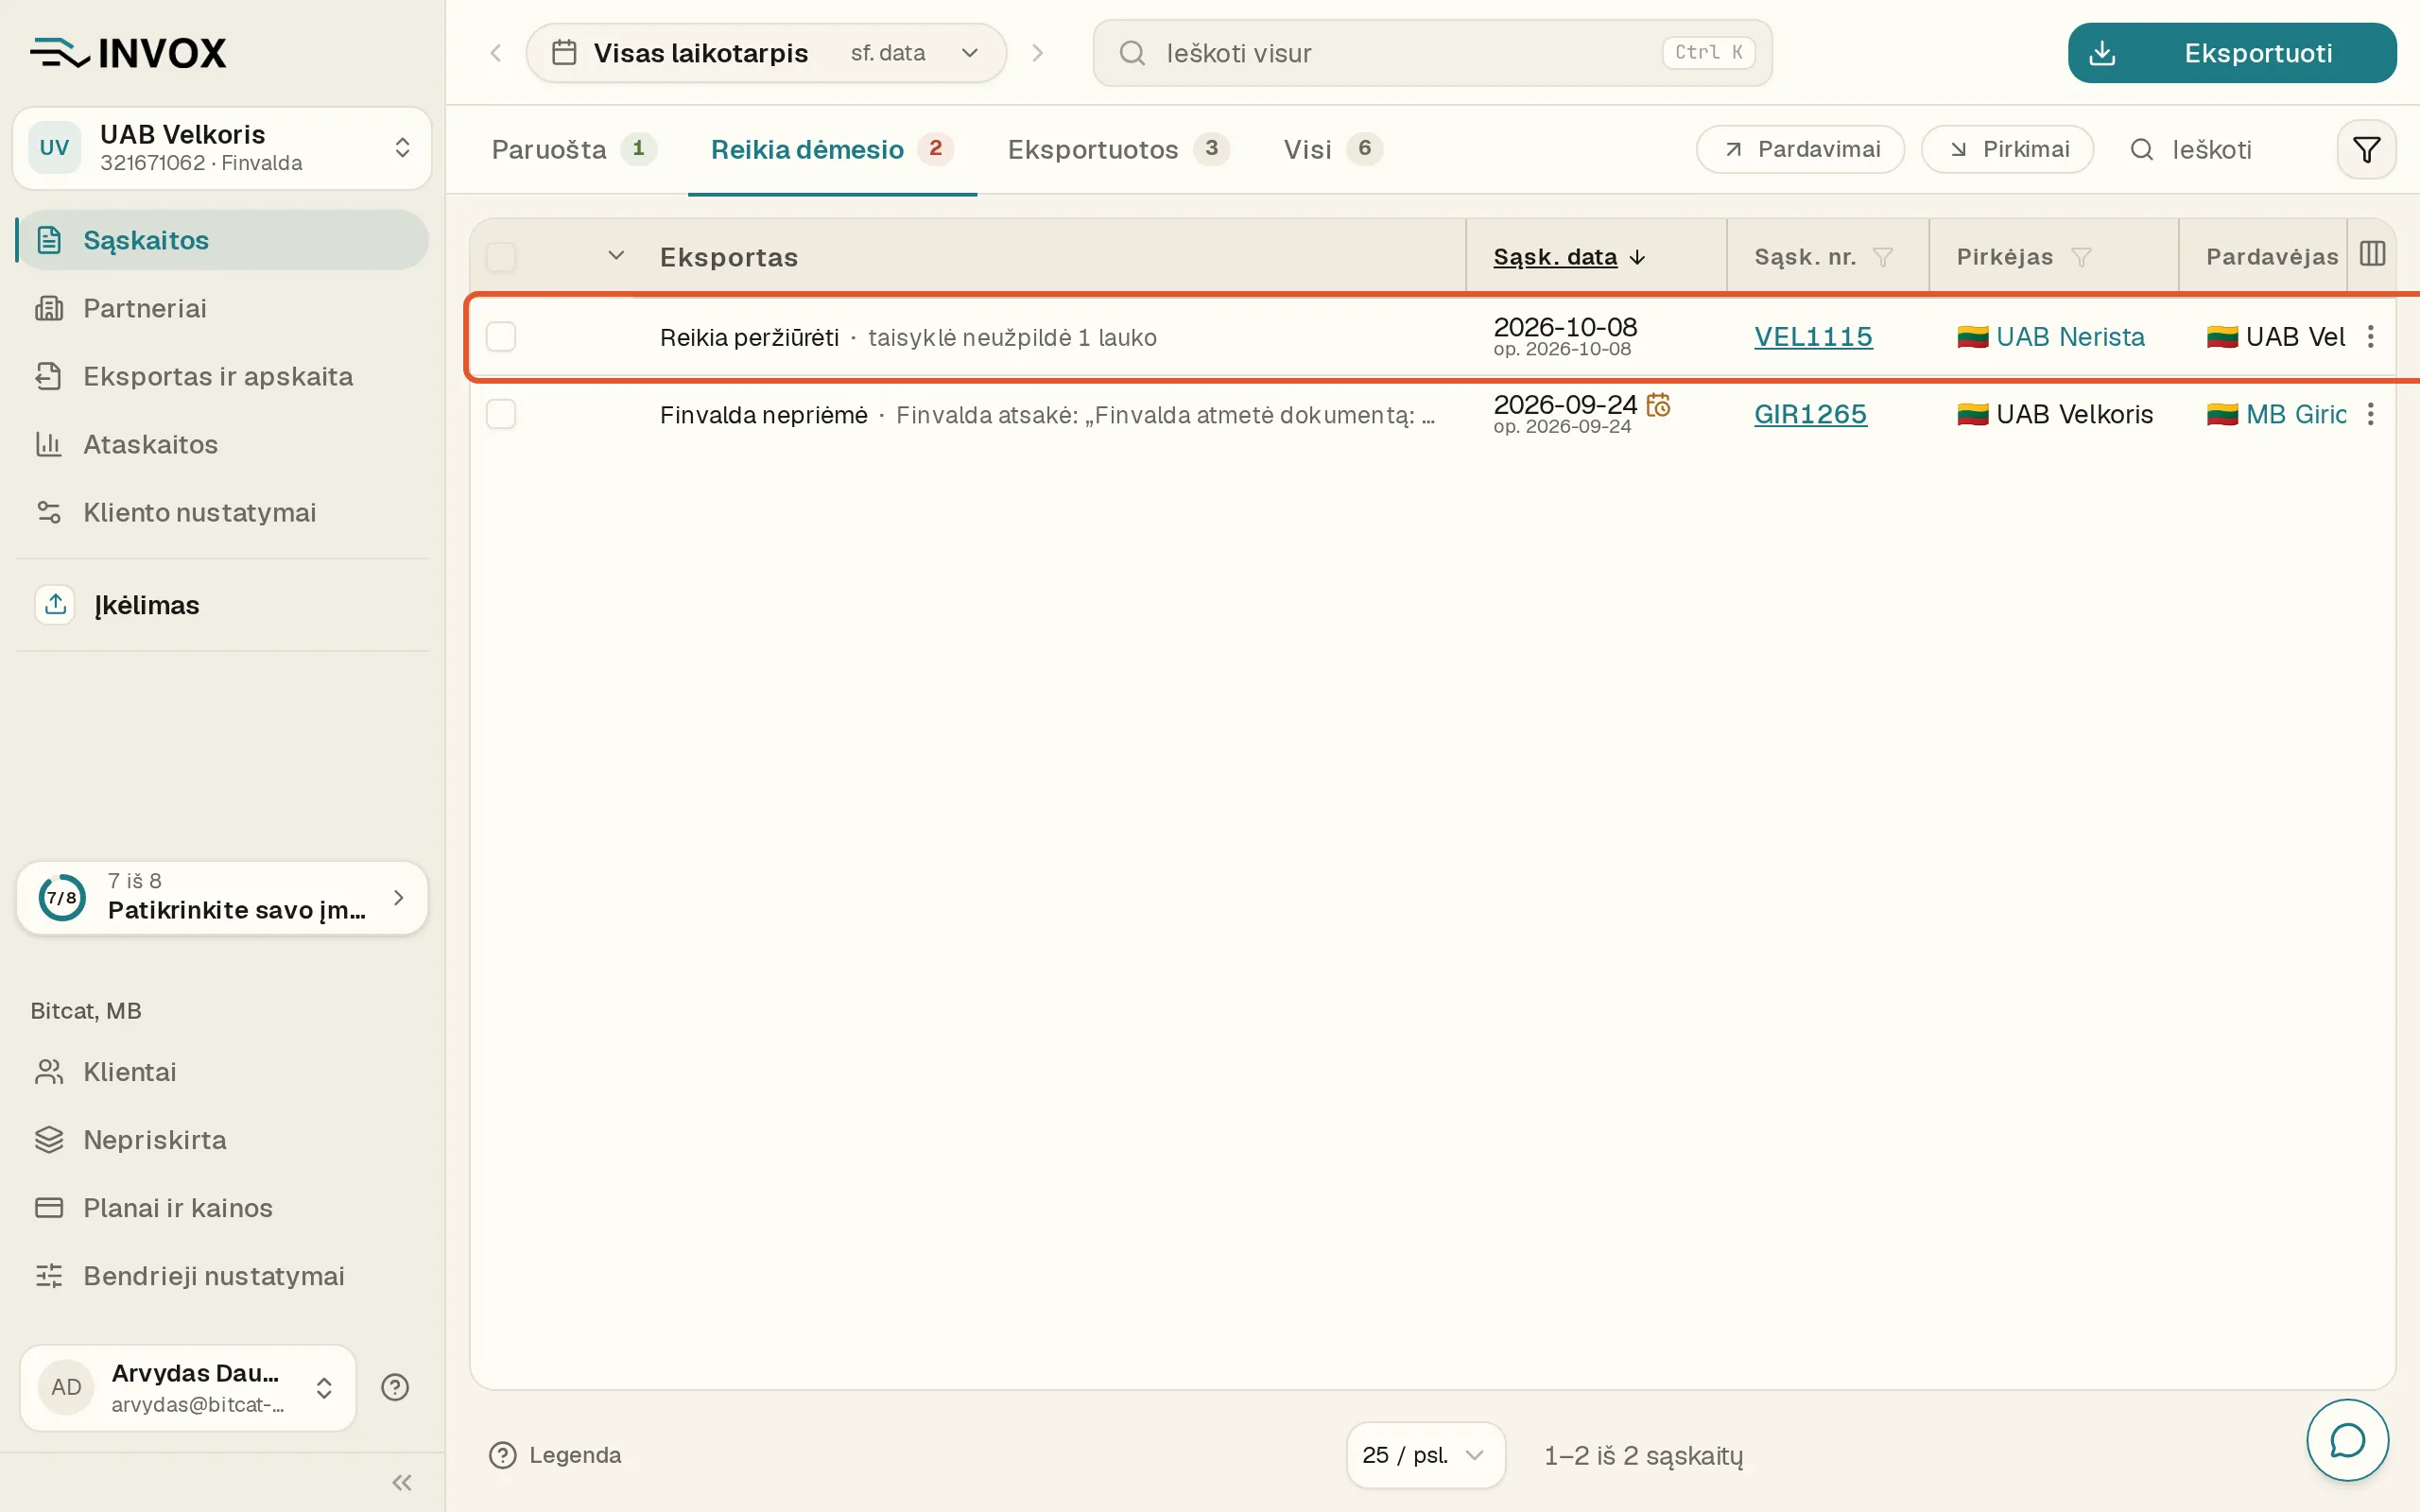2420x1512 pixels.
Task: Open the Visas laikotarpis date range dropdown
Action: pyautogui.click(x=766, y=53)
